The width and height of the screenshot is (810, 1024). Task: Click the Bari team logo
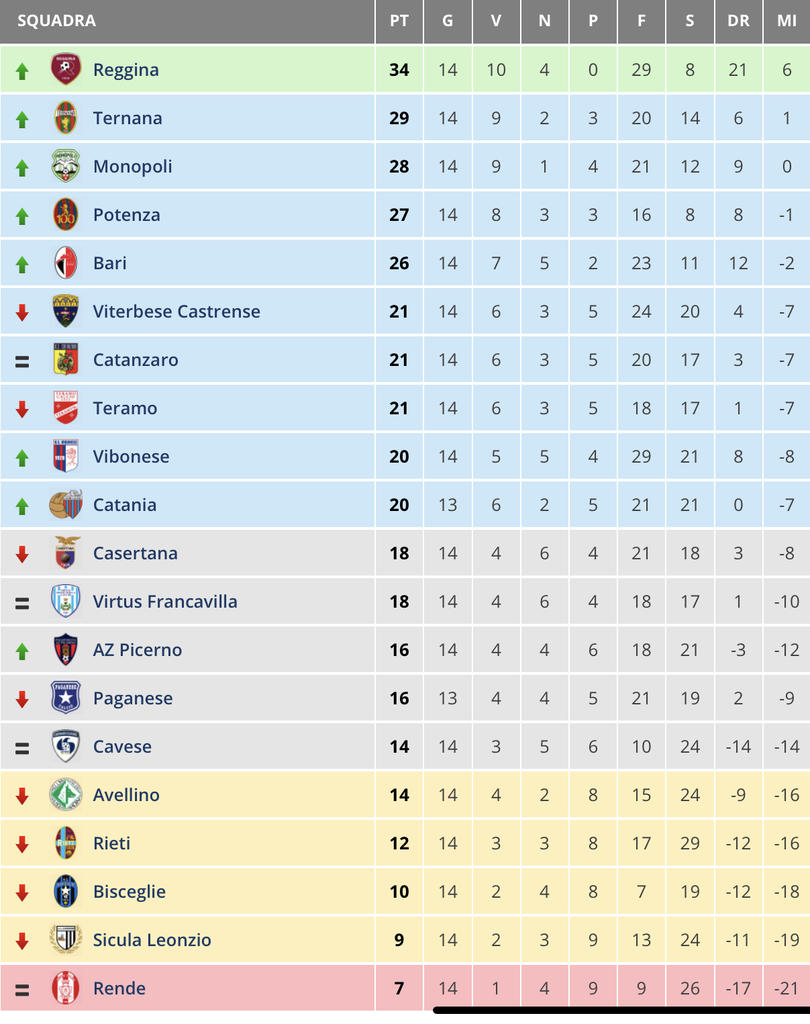pos(65,263)
